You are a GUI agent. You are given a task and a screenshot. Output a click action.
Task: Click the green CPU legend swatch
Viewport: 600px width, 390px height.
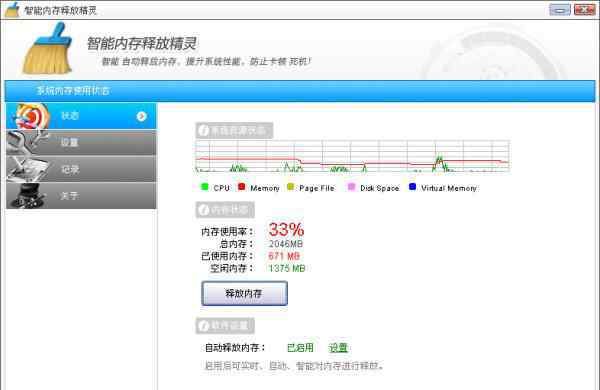tap(205, 187)
